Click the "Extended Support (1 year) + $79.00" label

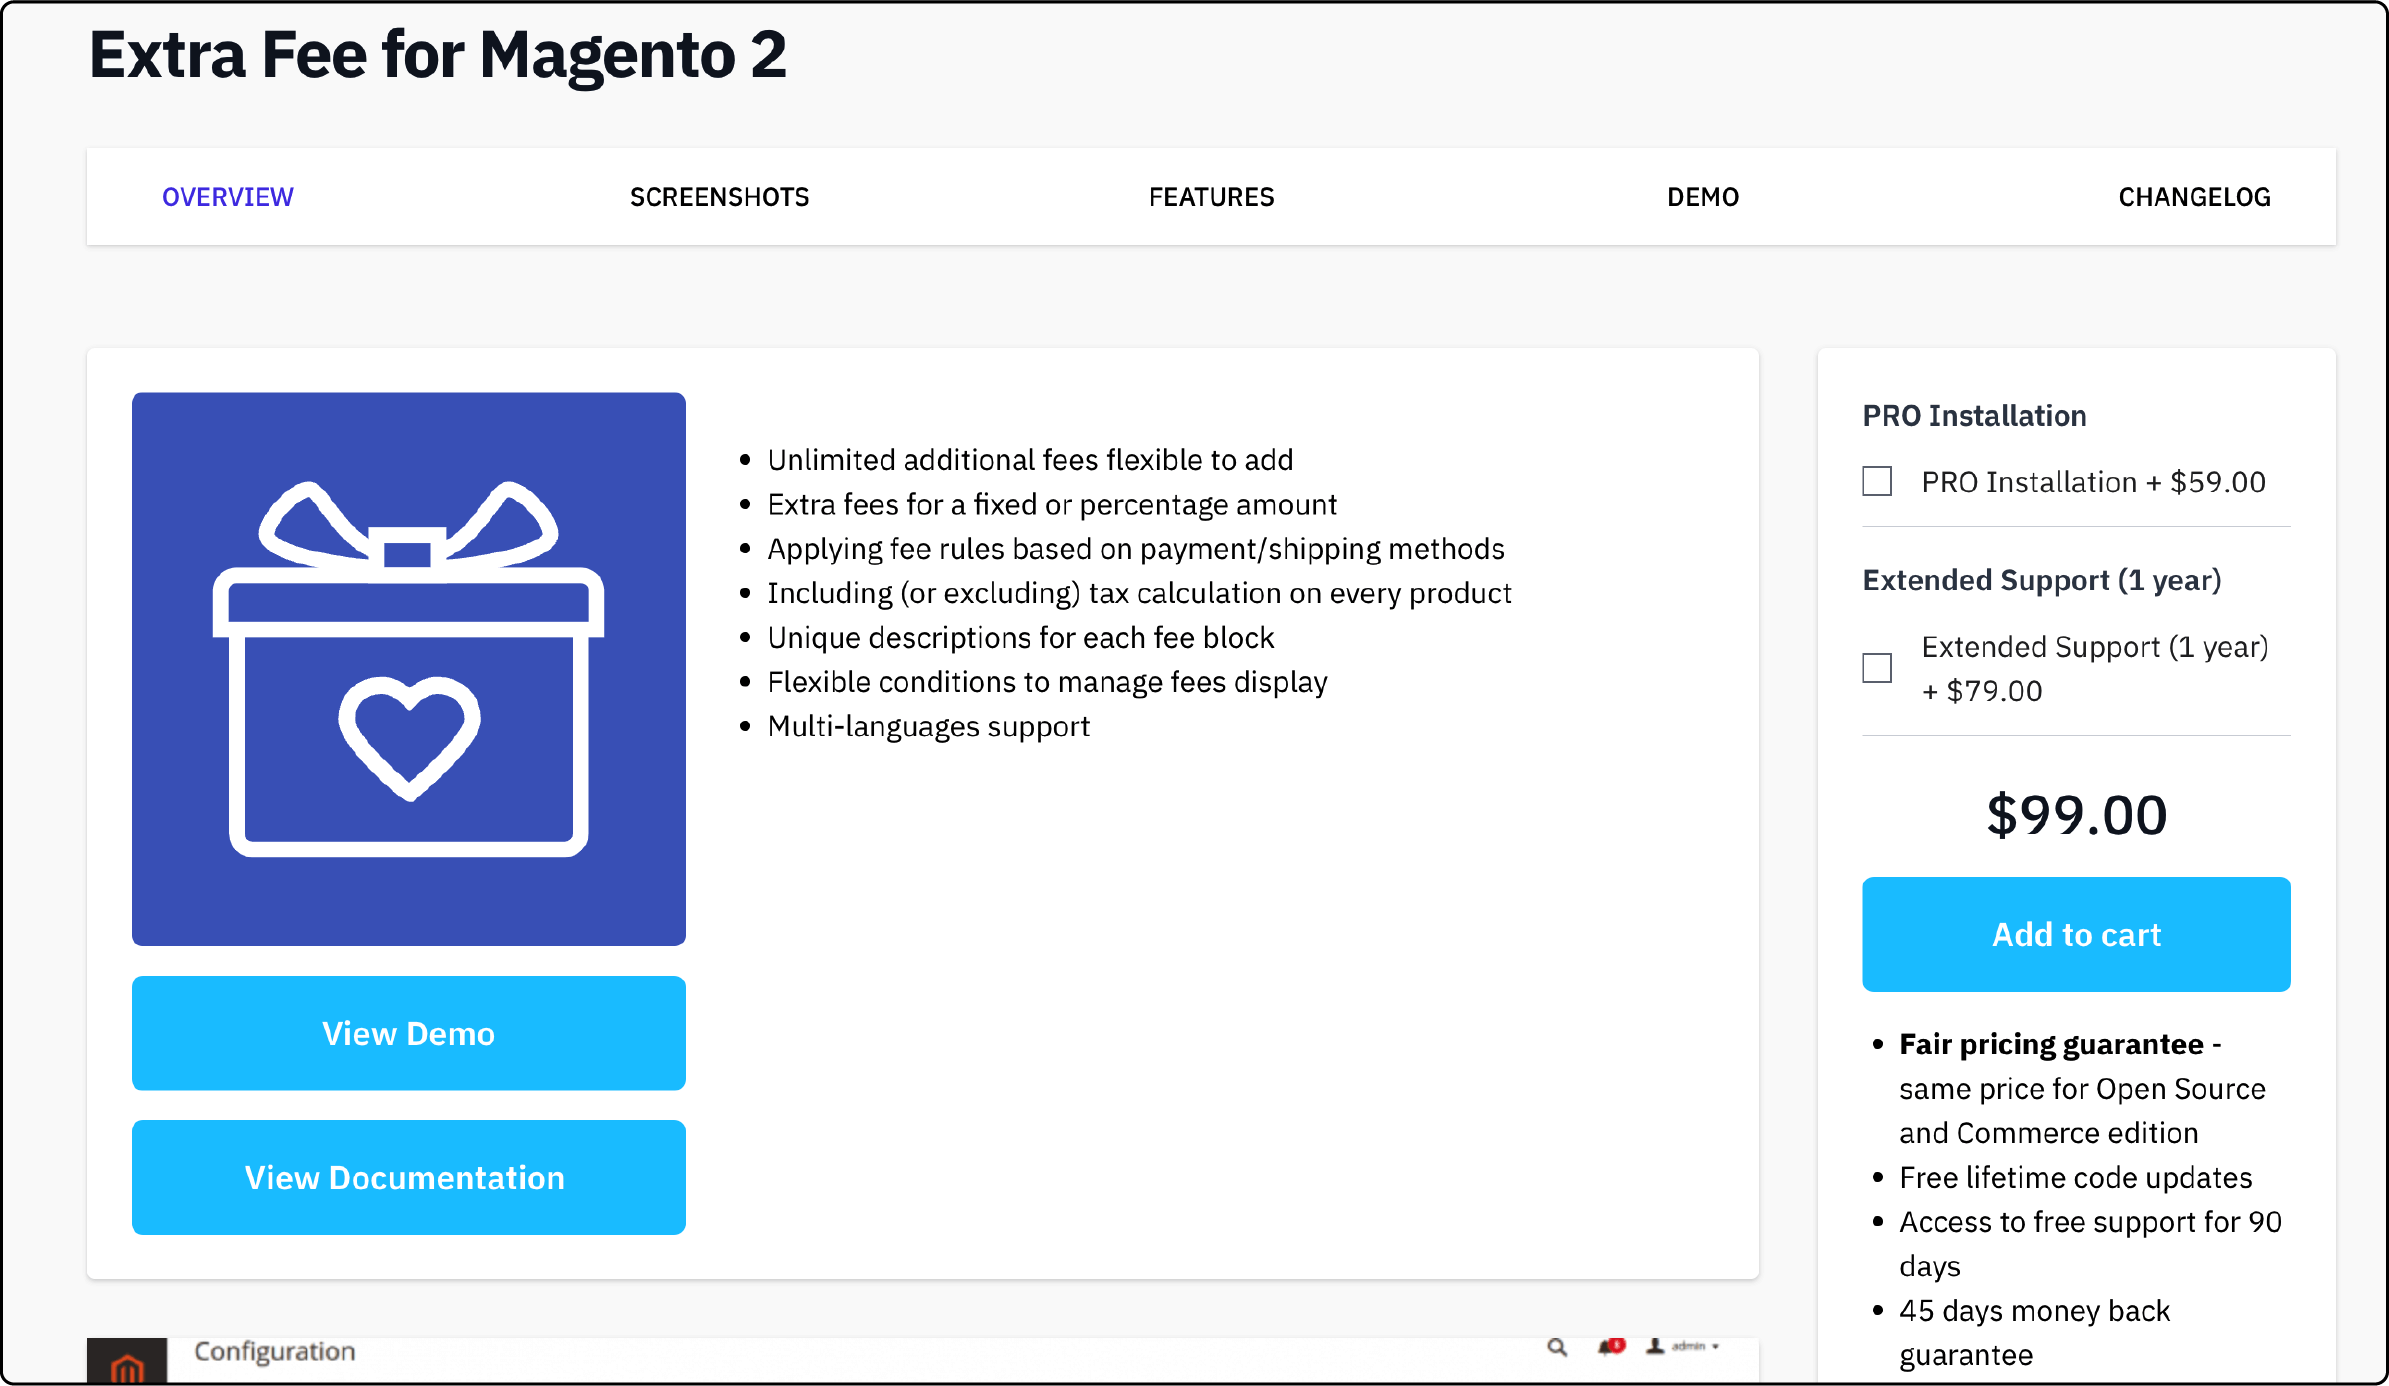click(2094, 668)
